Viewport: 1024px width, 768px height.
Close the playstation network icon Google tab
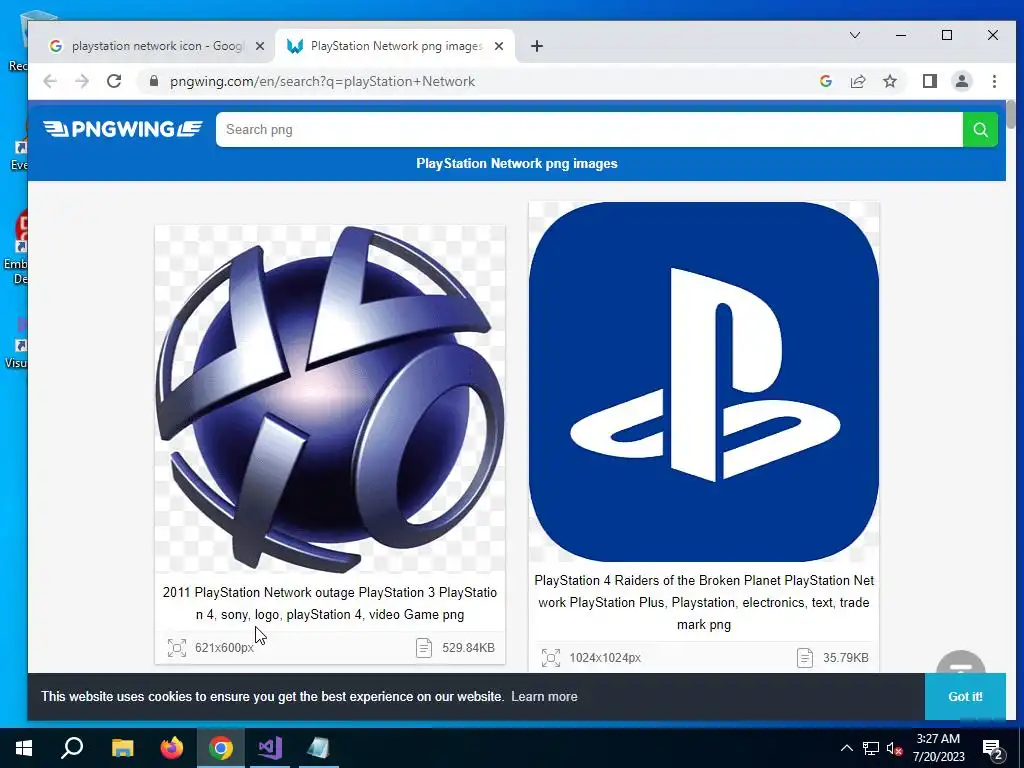pyautogui.click(x=260, y=46)
